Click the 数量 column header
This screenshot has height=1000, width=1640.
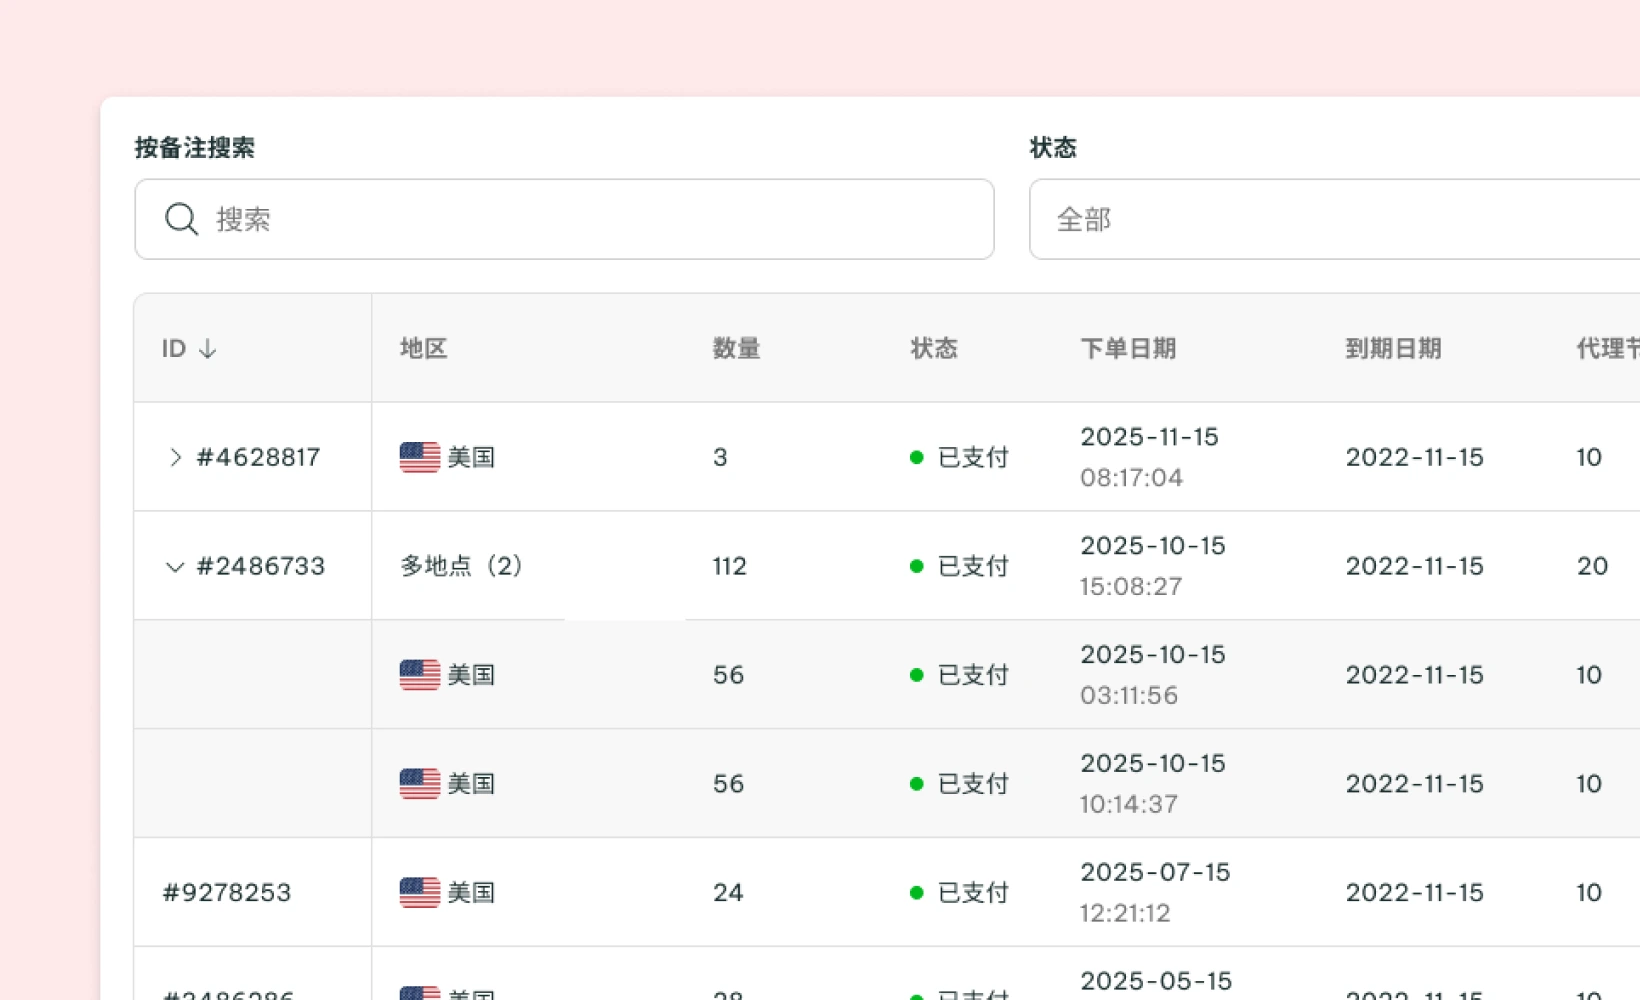tap(736, 348)
